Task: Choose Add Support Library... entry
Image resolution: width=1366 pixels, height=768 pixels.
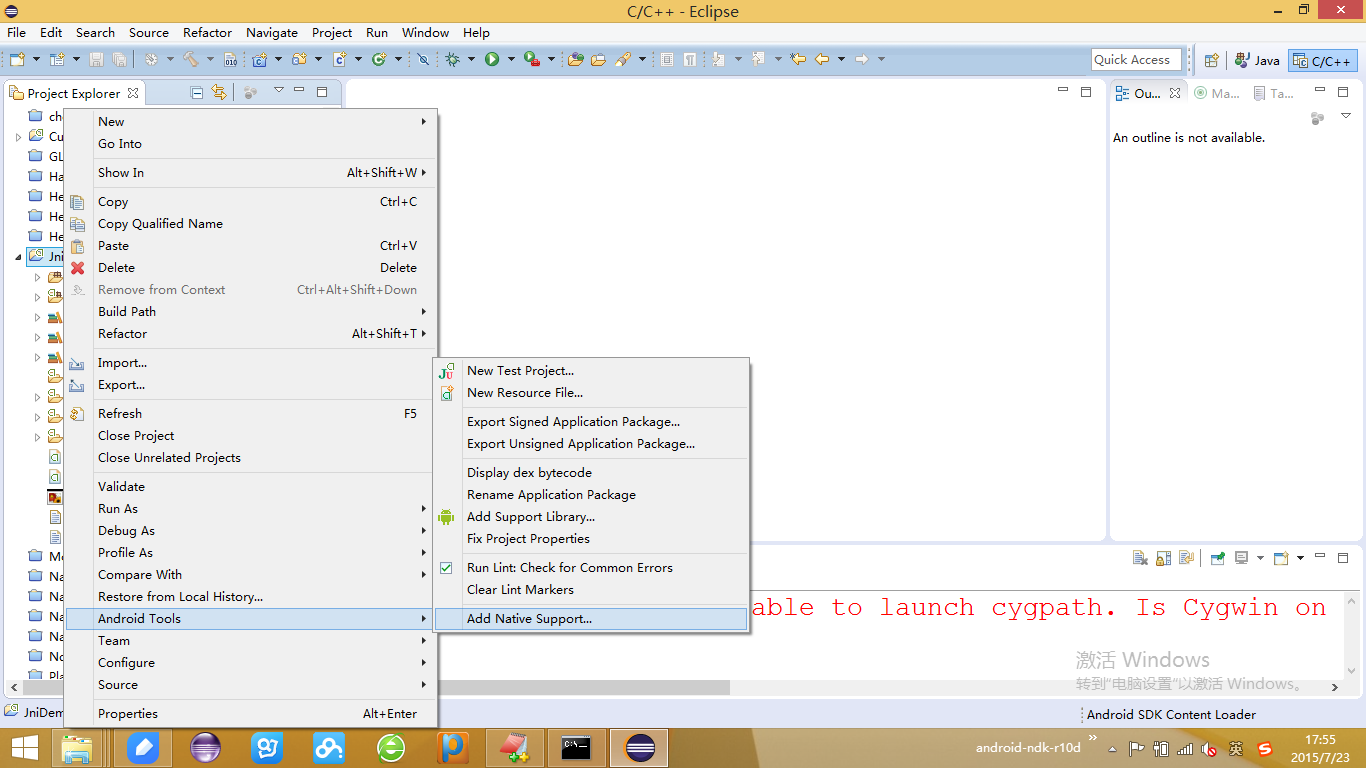Action: click(x=591, y=516)
